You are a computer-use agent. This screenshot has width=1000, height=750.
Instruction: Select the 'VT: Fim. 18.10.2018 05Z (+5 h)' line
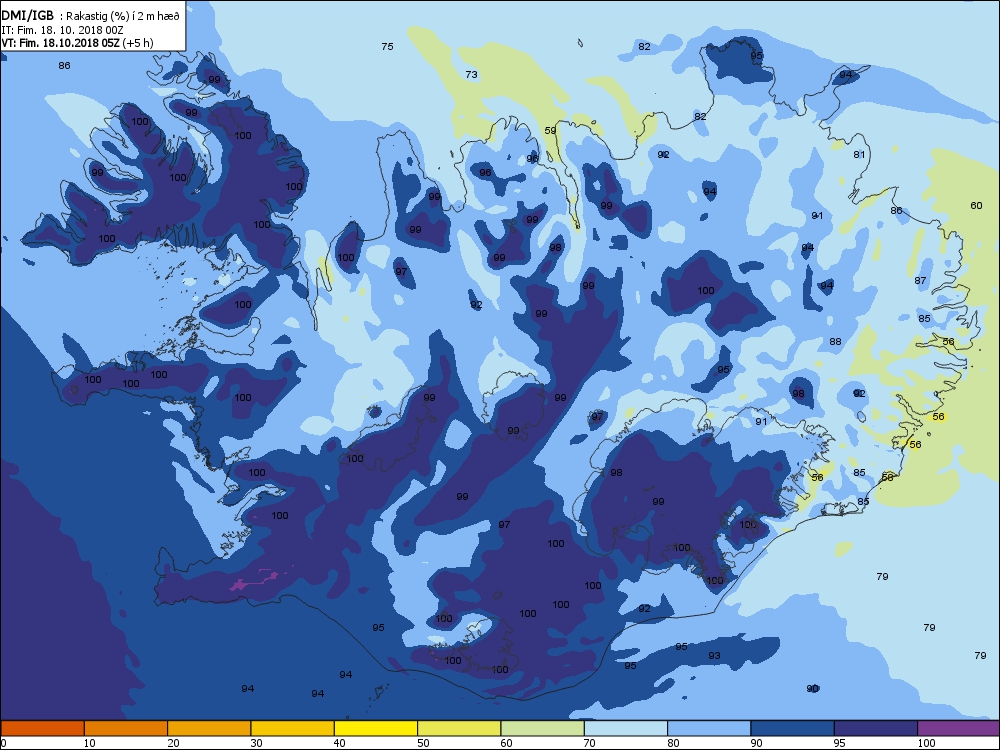tap(77, 43)
